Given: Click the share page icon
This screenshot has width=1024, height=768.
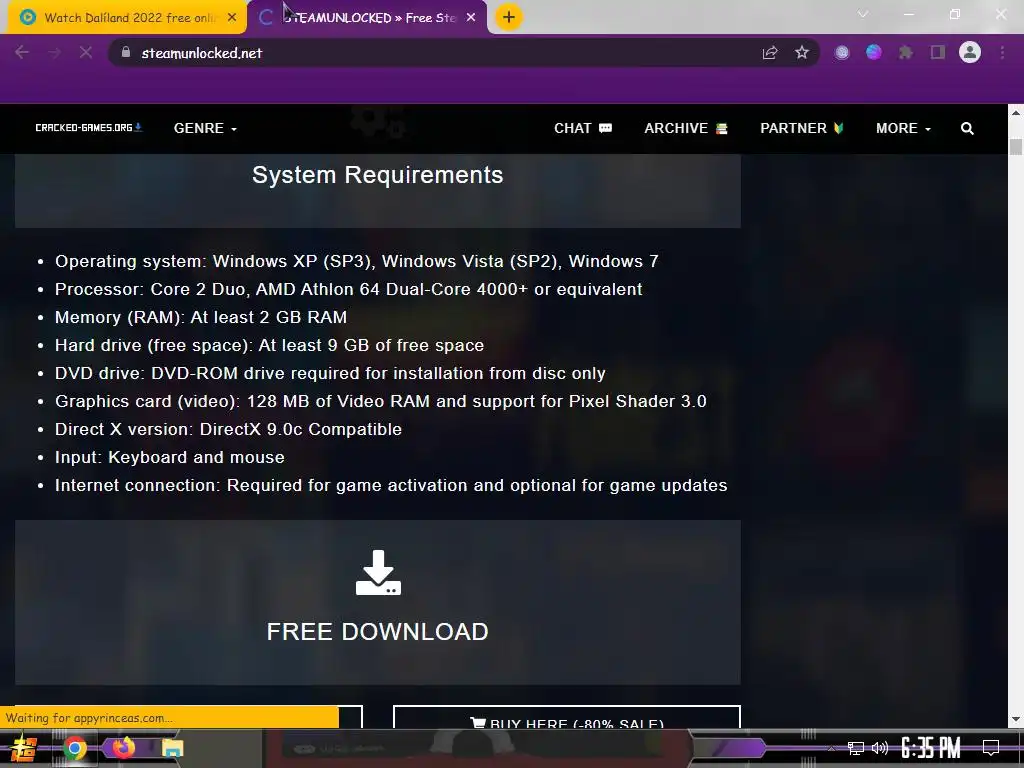Looking at the screenshot, I should (x=770, y=53).
